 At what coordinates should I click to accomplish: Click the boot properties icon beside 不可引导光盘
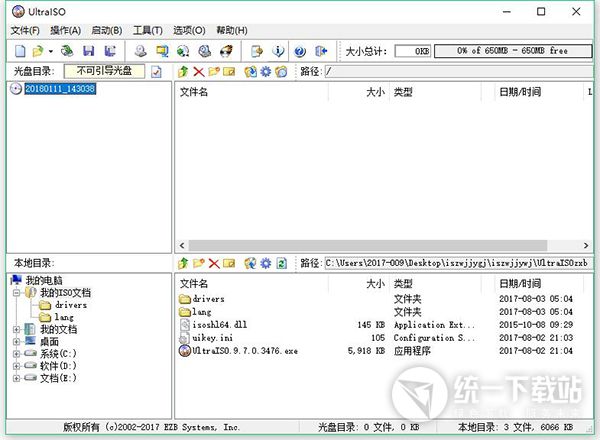156,72
